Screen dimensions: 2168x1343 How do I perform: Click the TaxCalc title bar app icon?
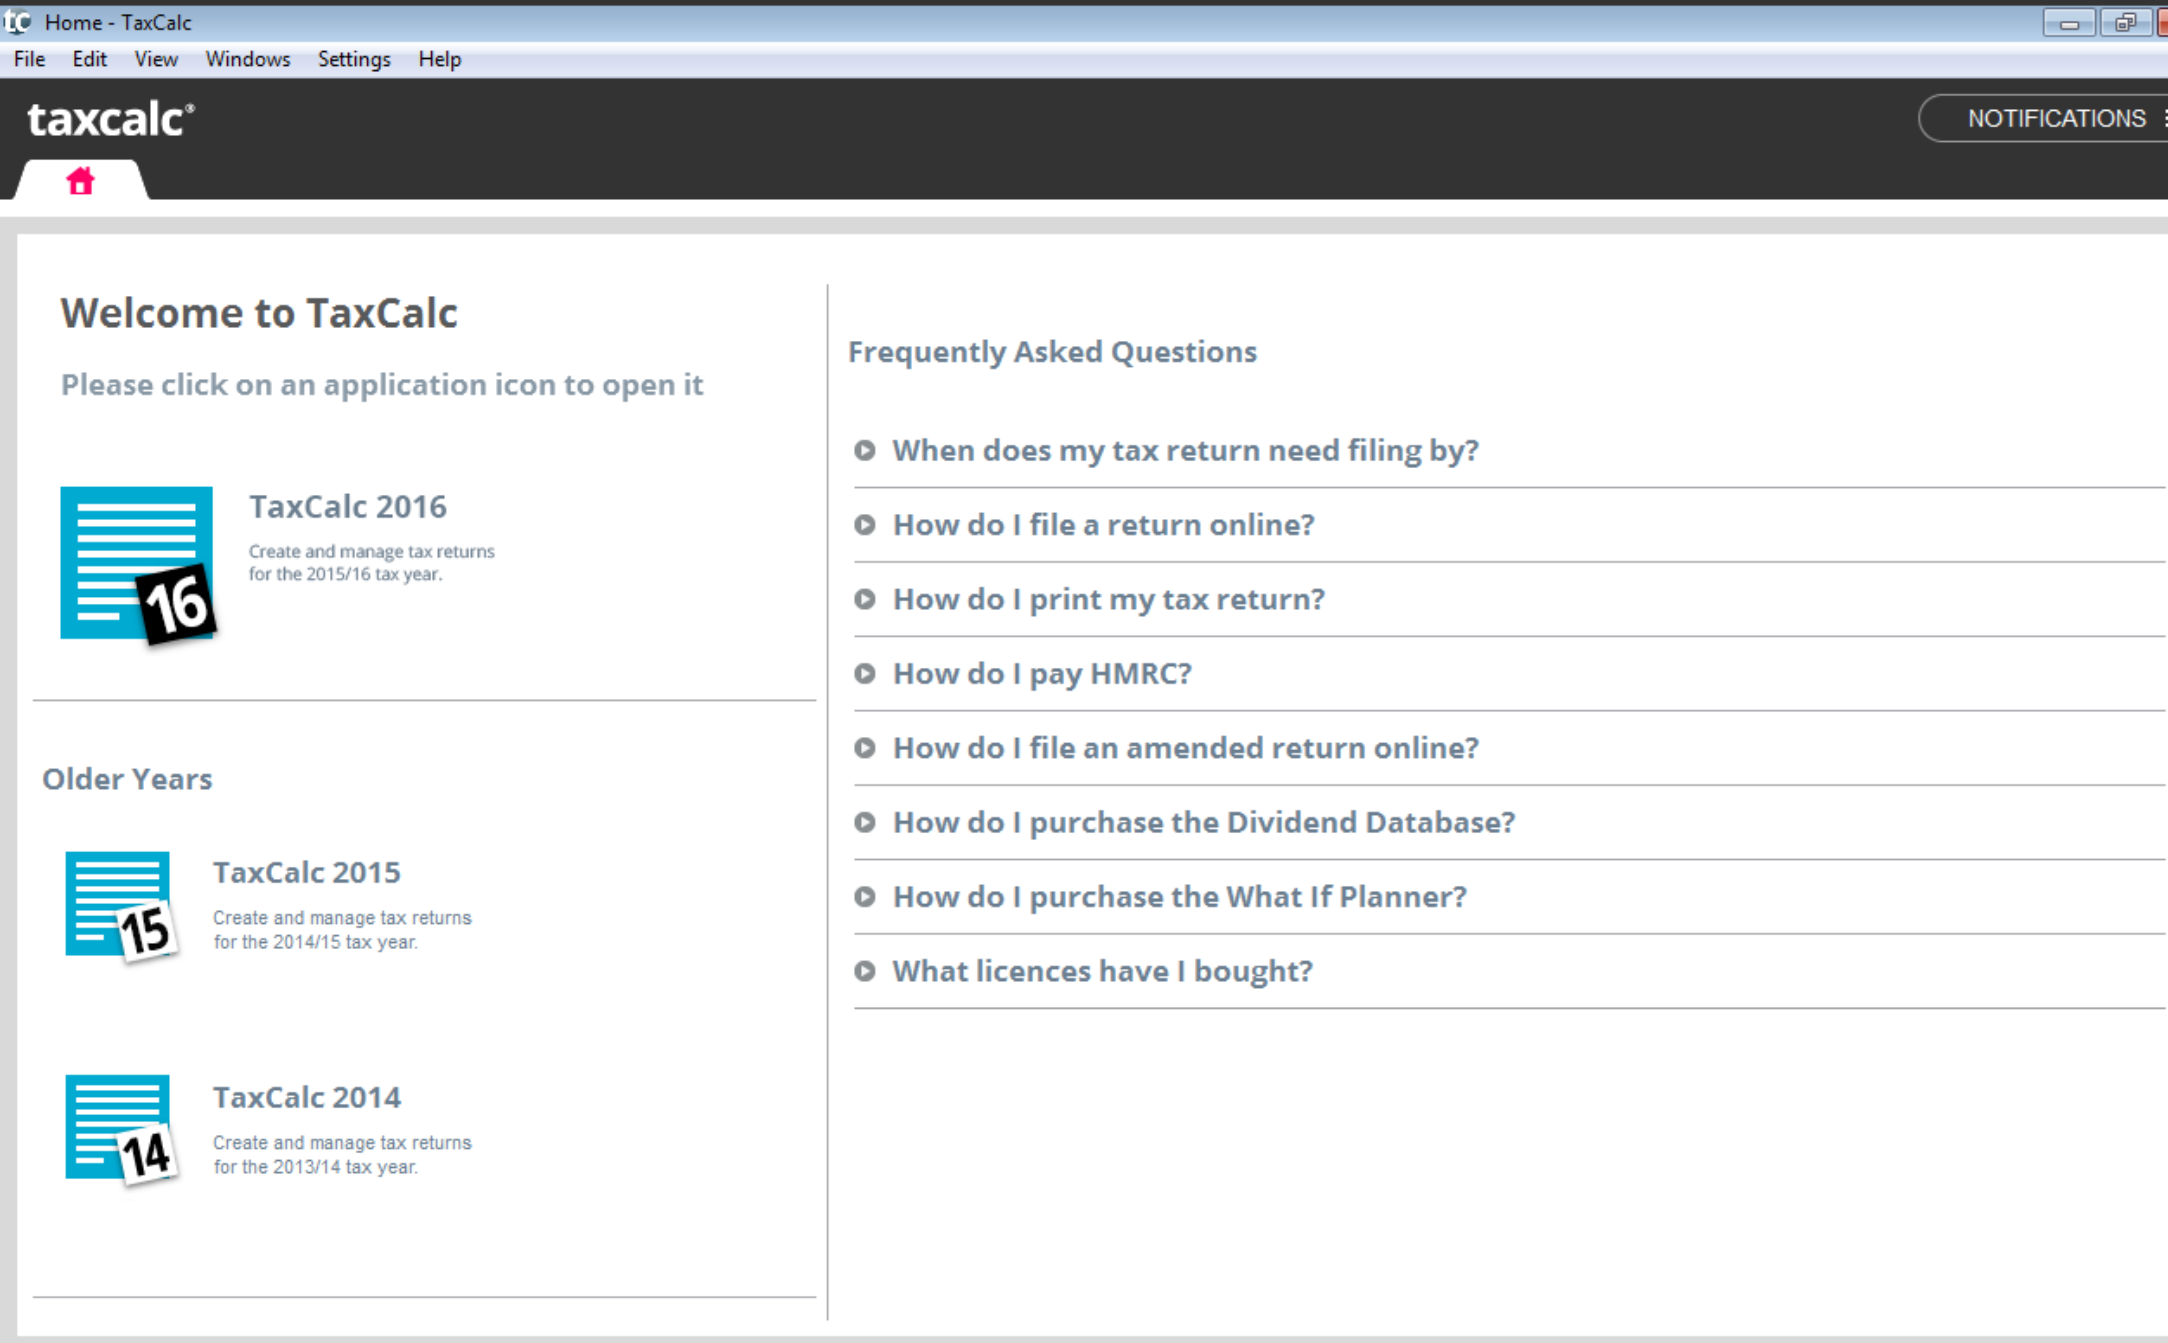click(17, 21)
